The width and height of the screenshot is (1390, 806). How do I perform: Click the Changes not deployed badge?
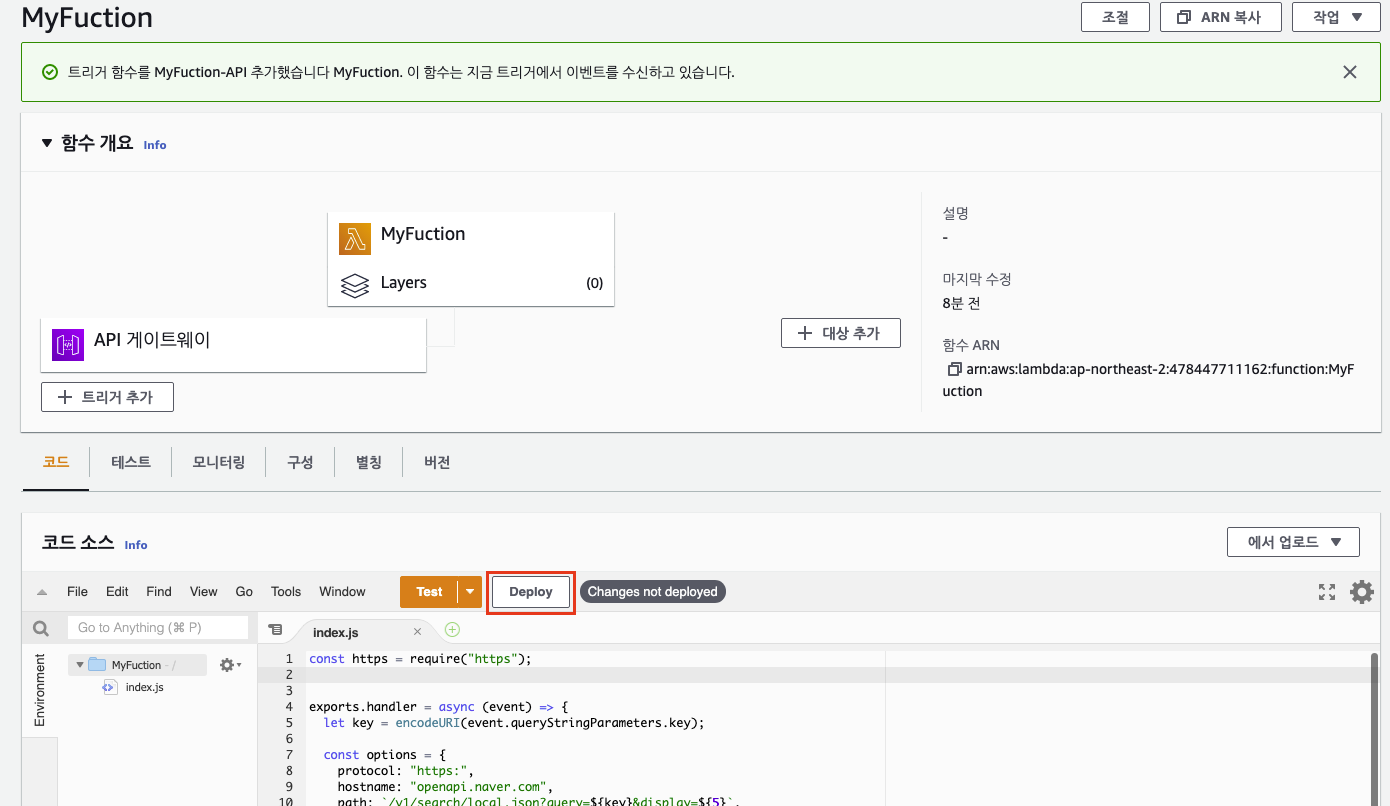pyautogui.click(x=653, y=592)
